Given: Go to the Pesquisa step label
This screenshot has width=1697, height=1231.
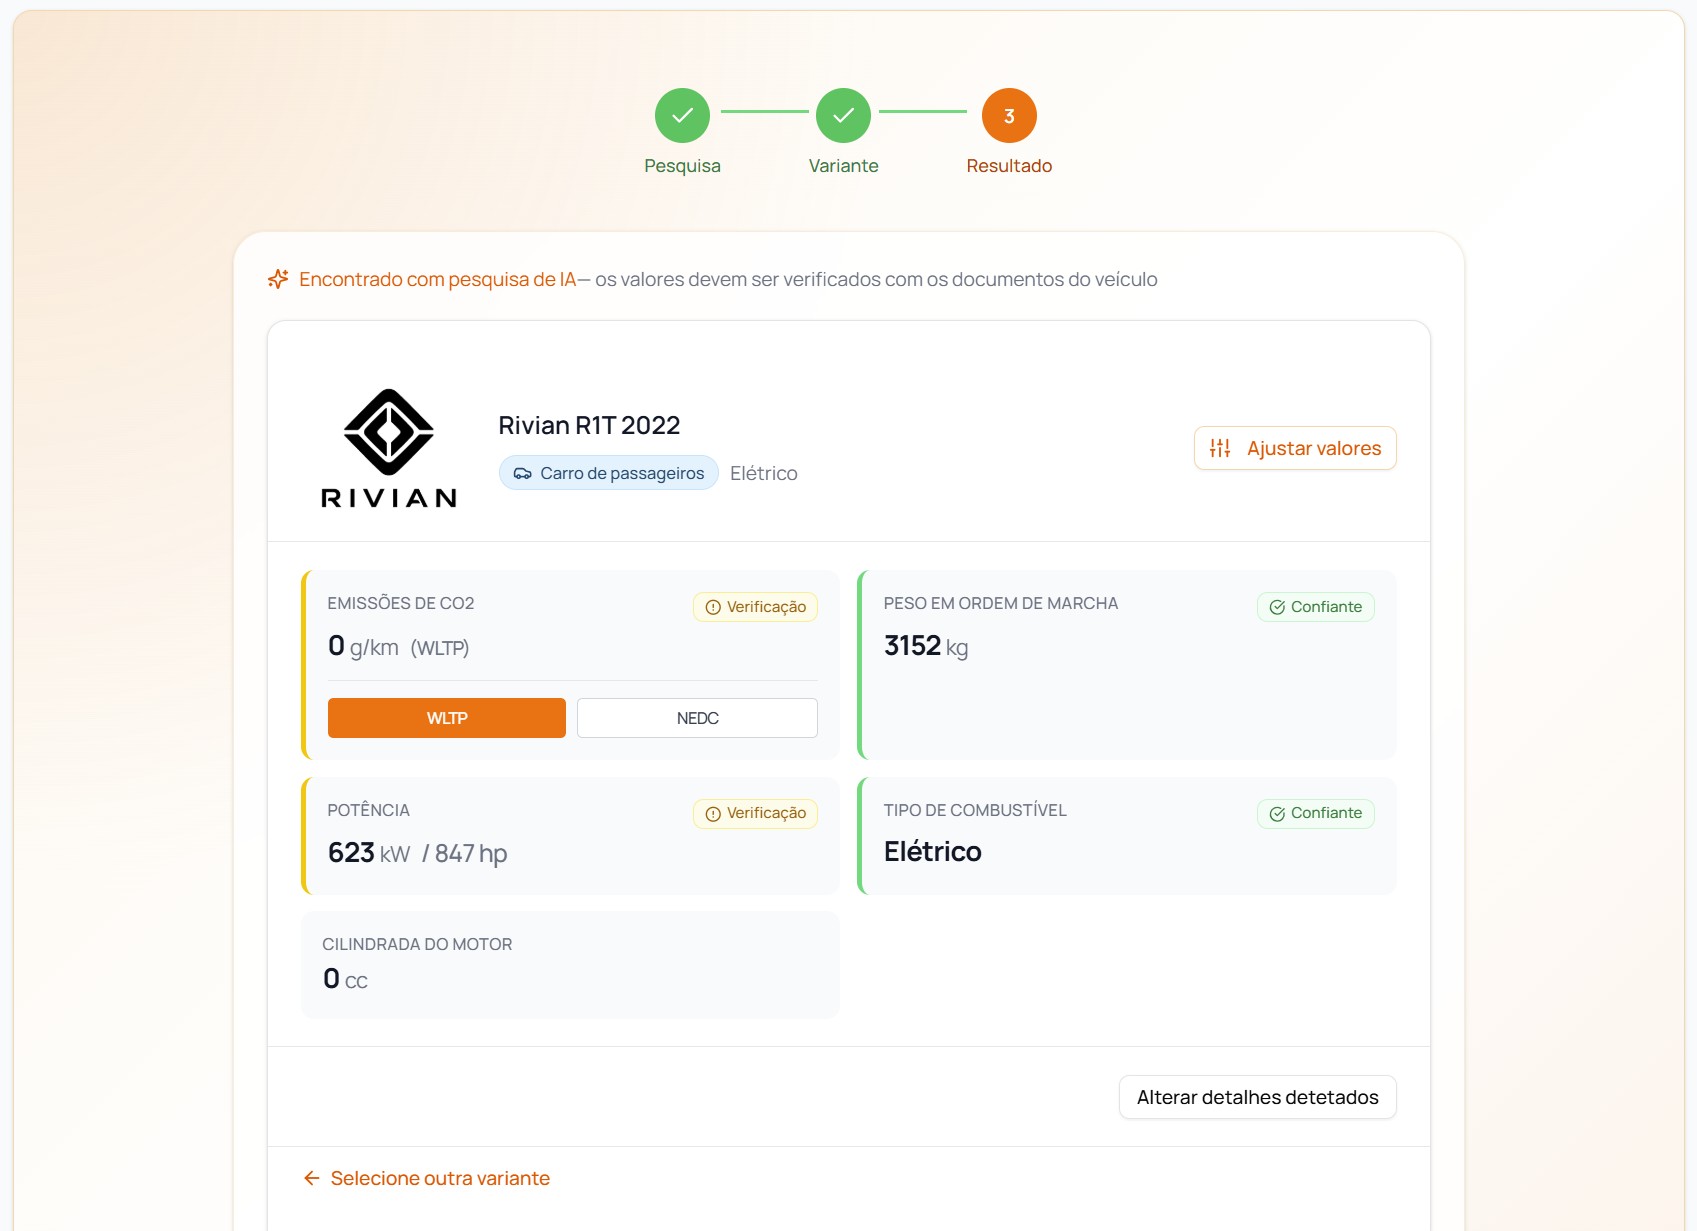Looking at the screenshot, I should [682, 166].
